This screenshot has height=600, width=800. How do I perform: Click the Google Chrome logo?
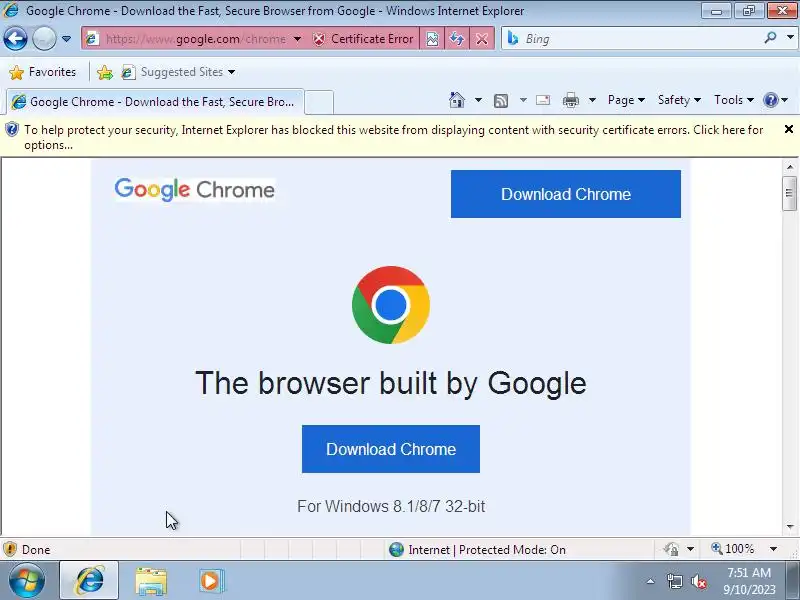(194, 190)
